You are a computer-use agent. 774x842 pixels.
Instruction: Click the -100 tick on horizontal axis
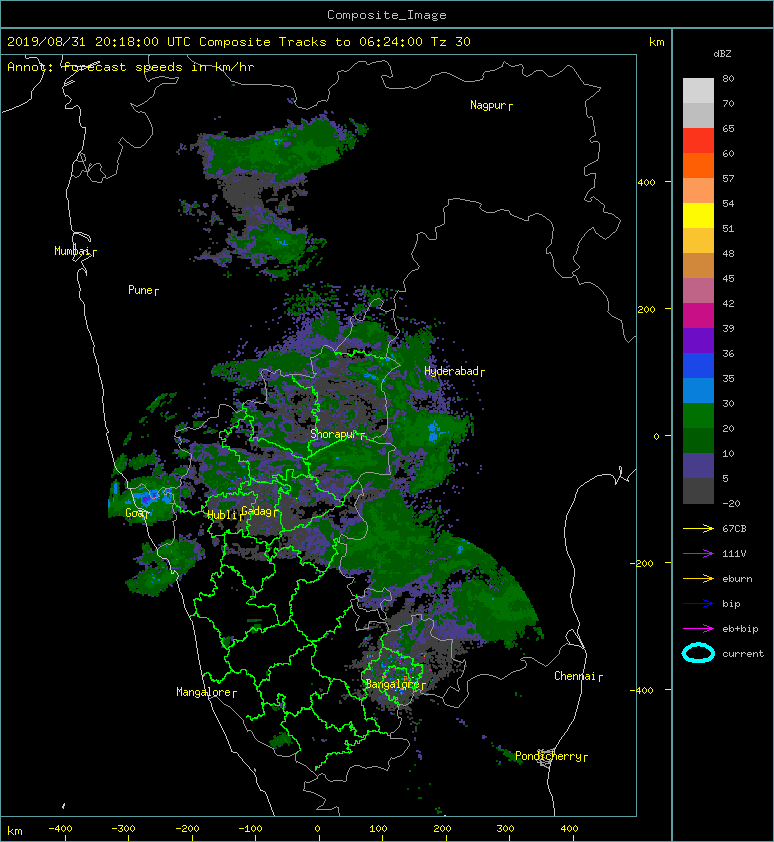click(251, 829)
